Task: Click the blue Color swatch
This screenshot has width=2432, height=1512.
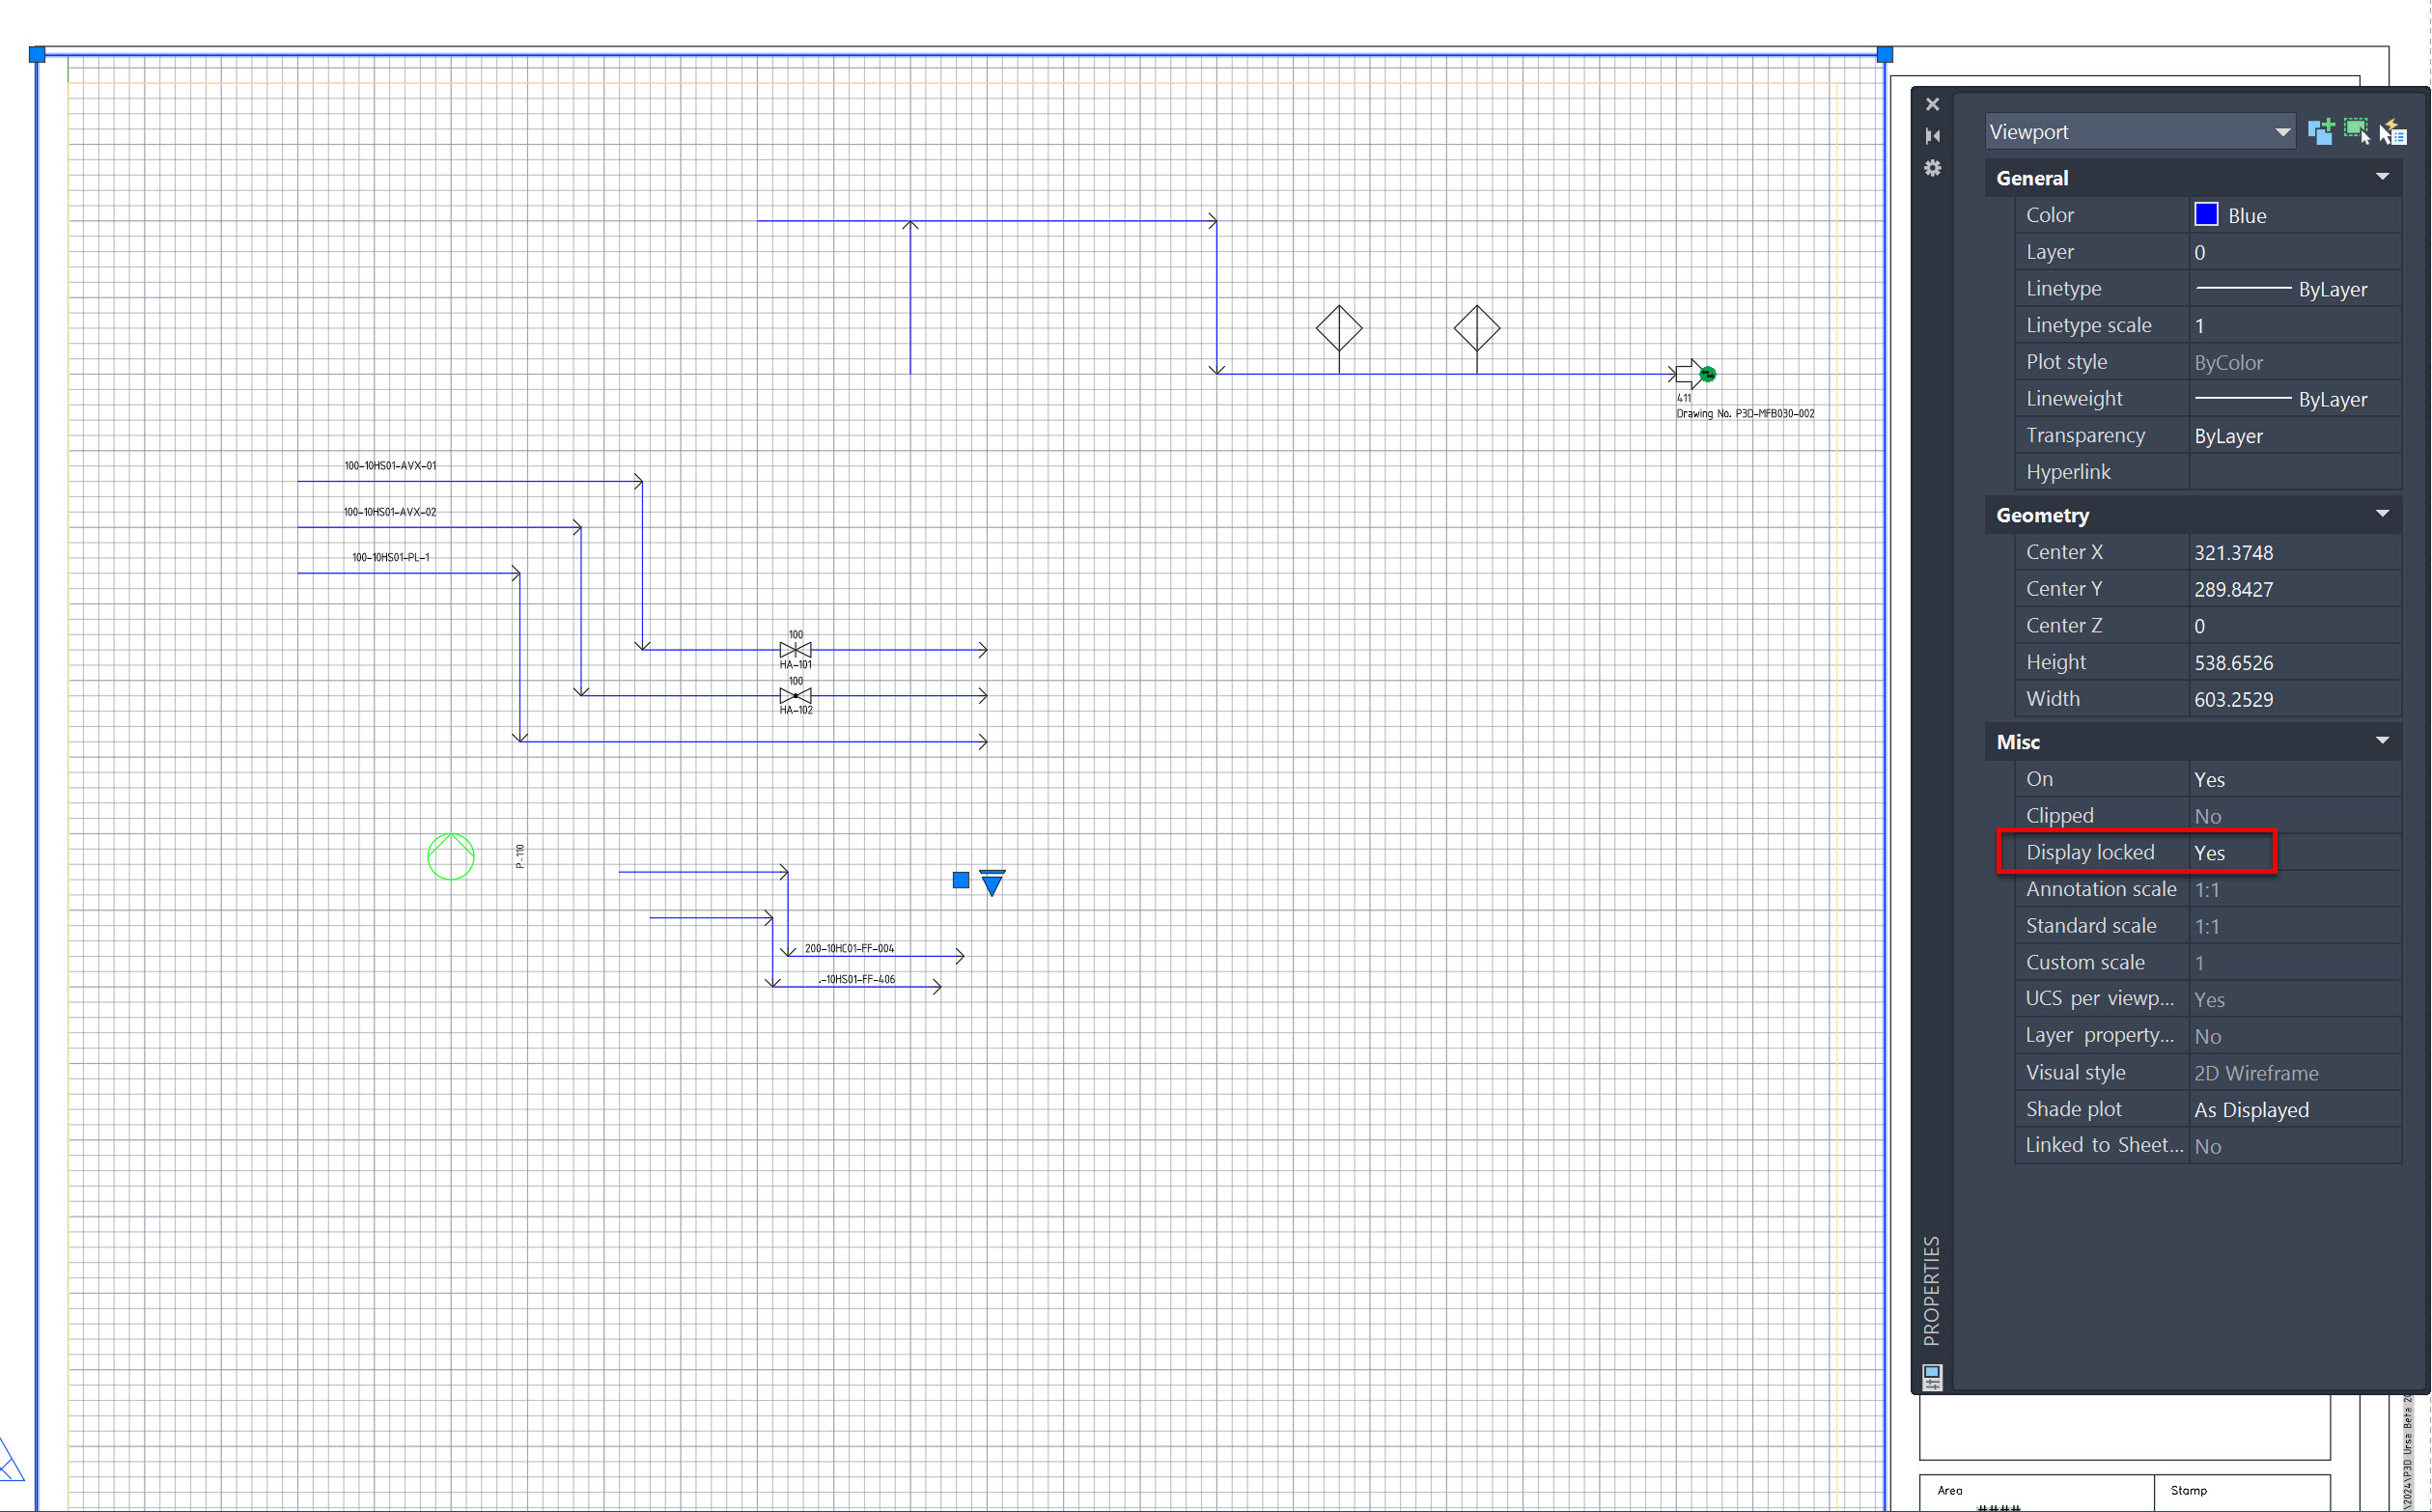Action: 2207,214
